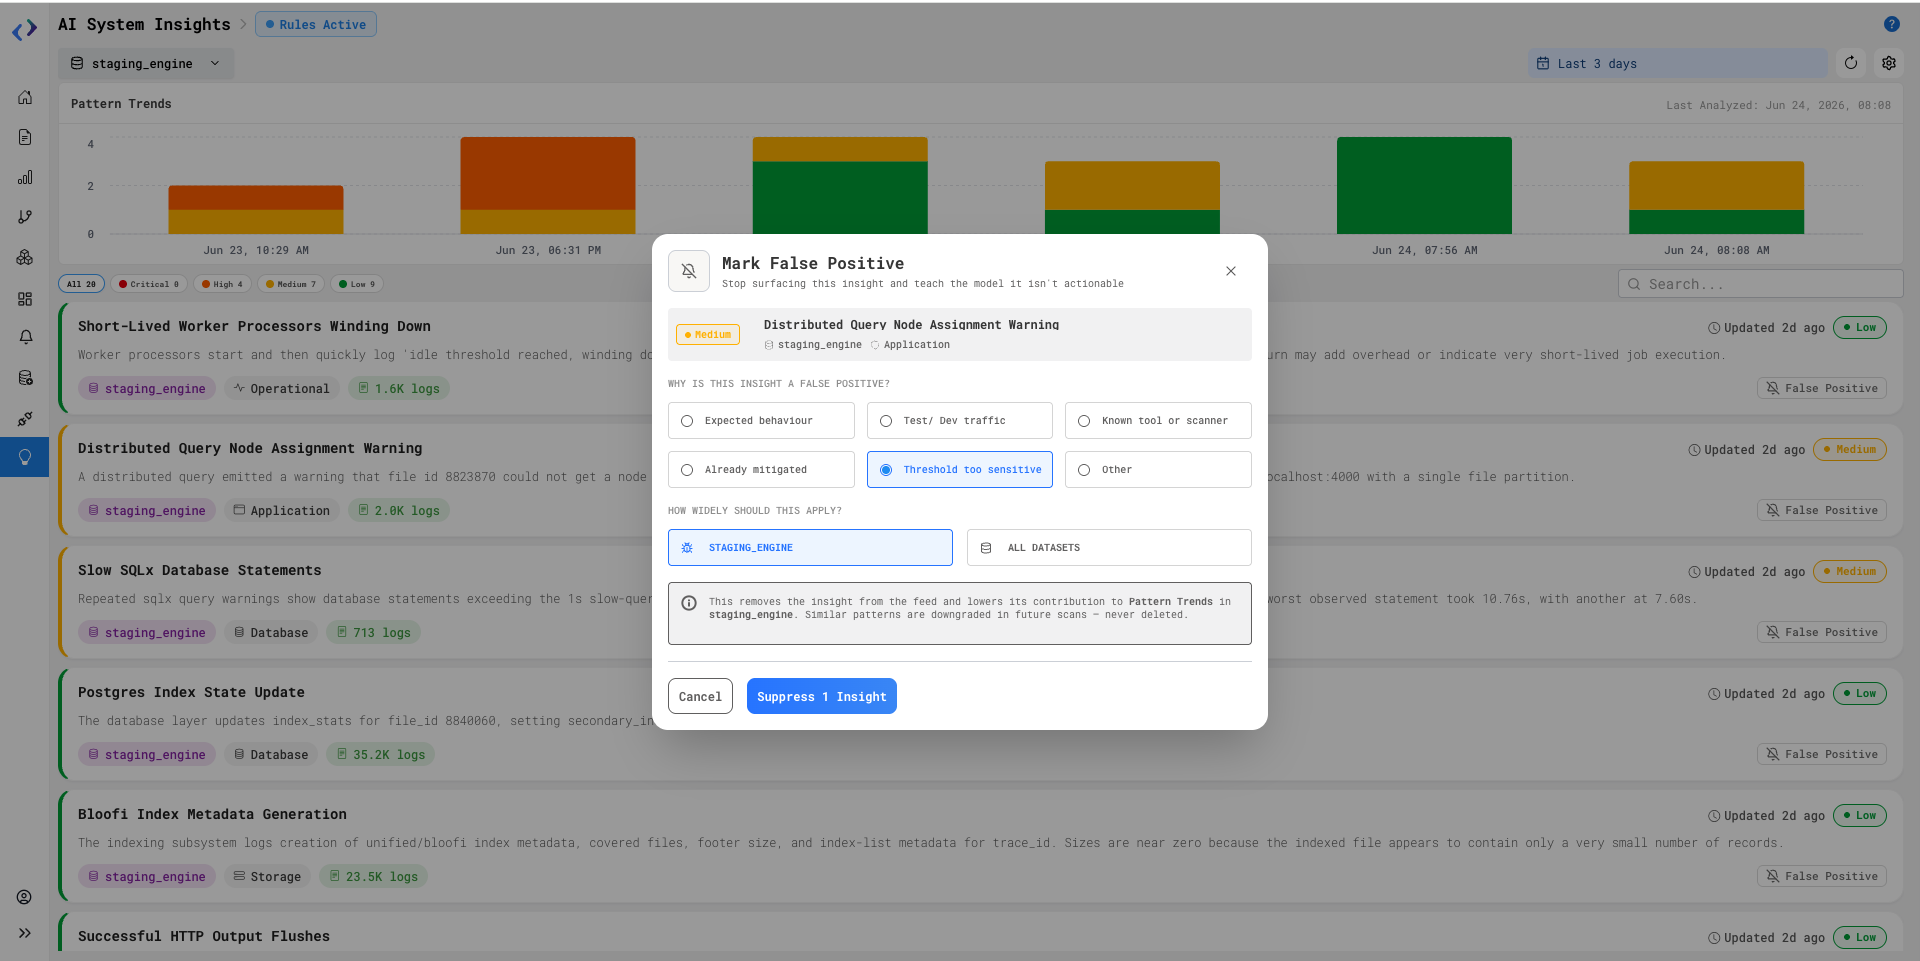Viewport: 1920px width, 961px height.
Task: Filter by the Medium 7 tab
Action: tap(291, 284)
